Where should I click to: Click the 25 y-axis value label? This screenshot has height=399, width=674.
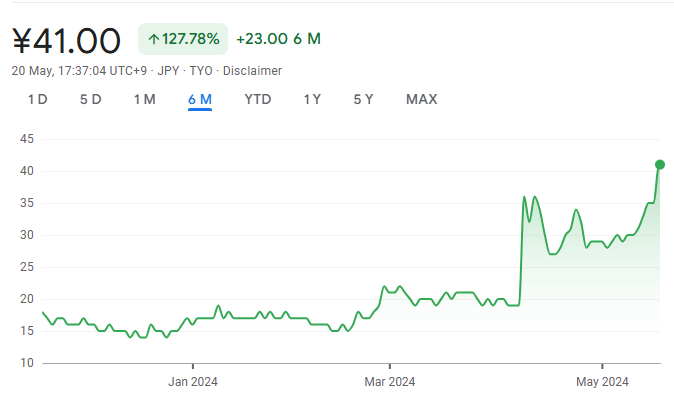tap(27, 267)
